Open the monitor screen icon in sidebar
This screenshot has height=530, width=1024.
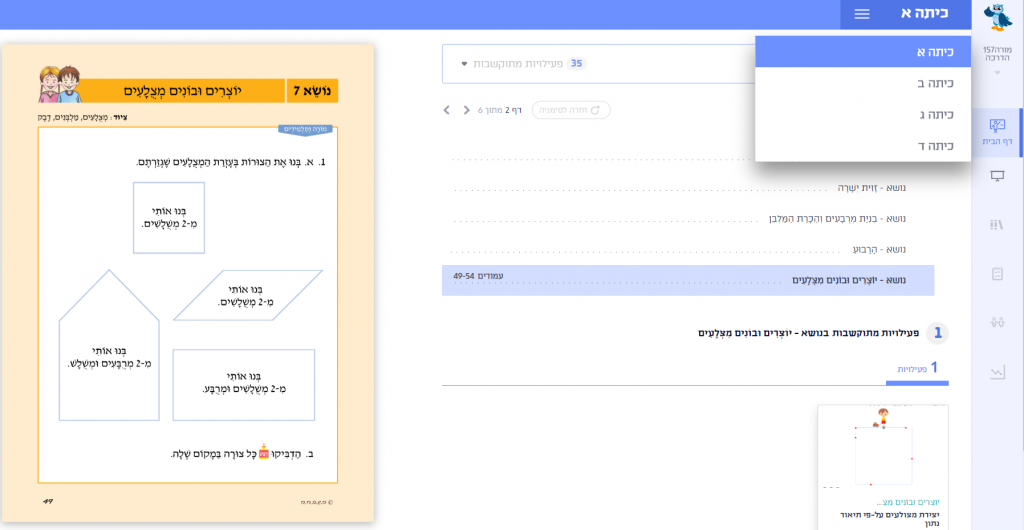click(997, 176)
